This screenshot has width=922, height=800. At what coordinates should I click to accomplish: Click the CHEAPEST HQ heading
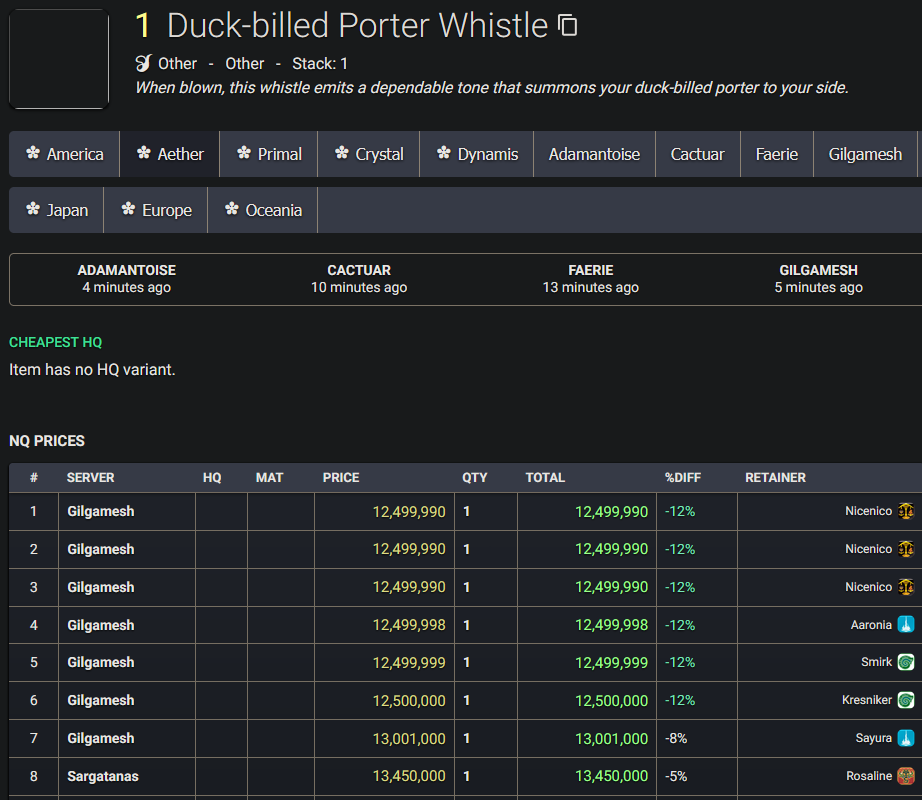(x=55, y=342)
